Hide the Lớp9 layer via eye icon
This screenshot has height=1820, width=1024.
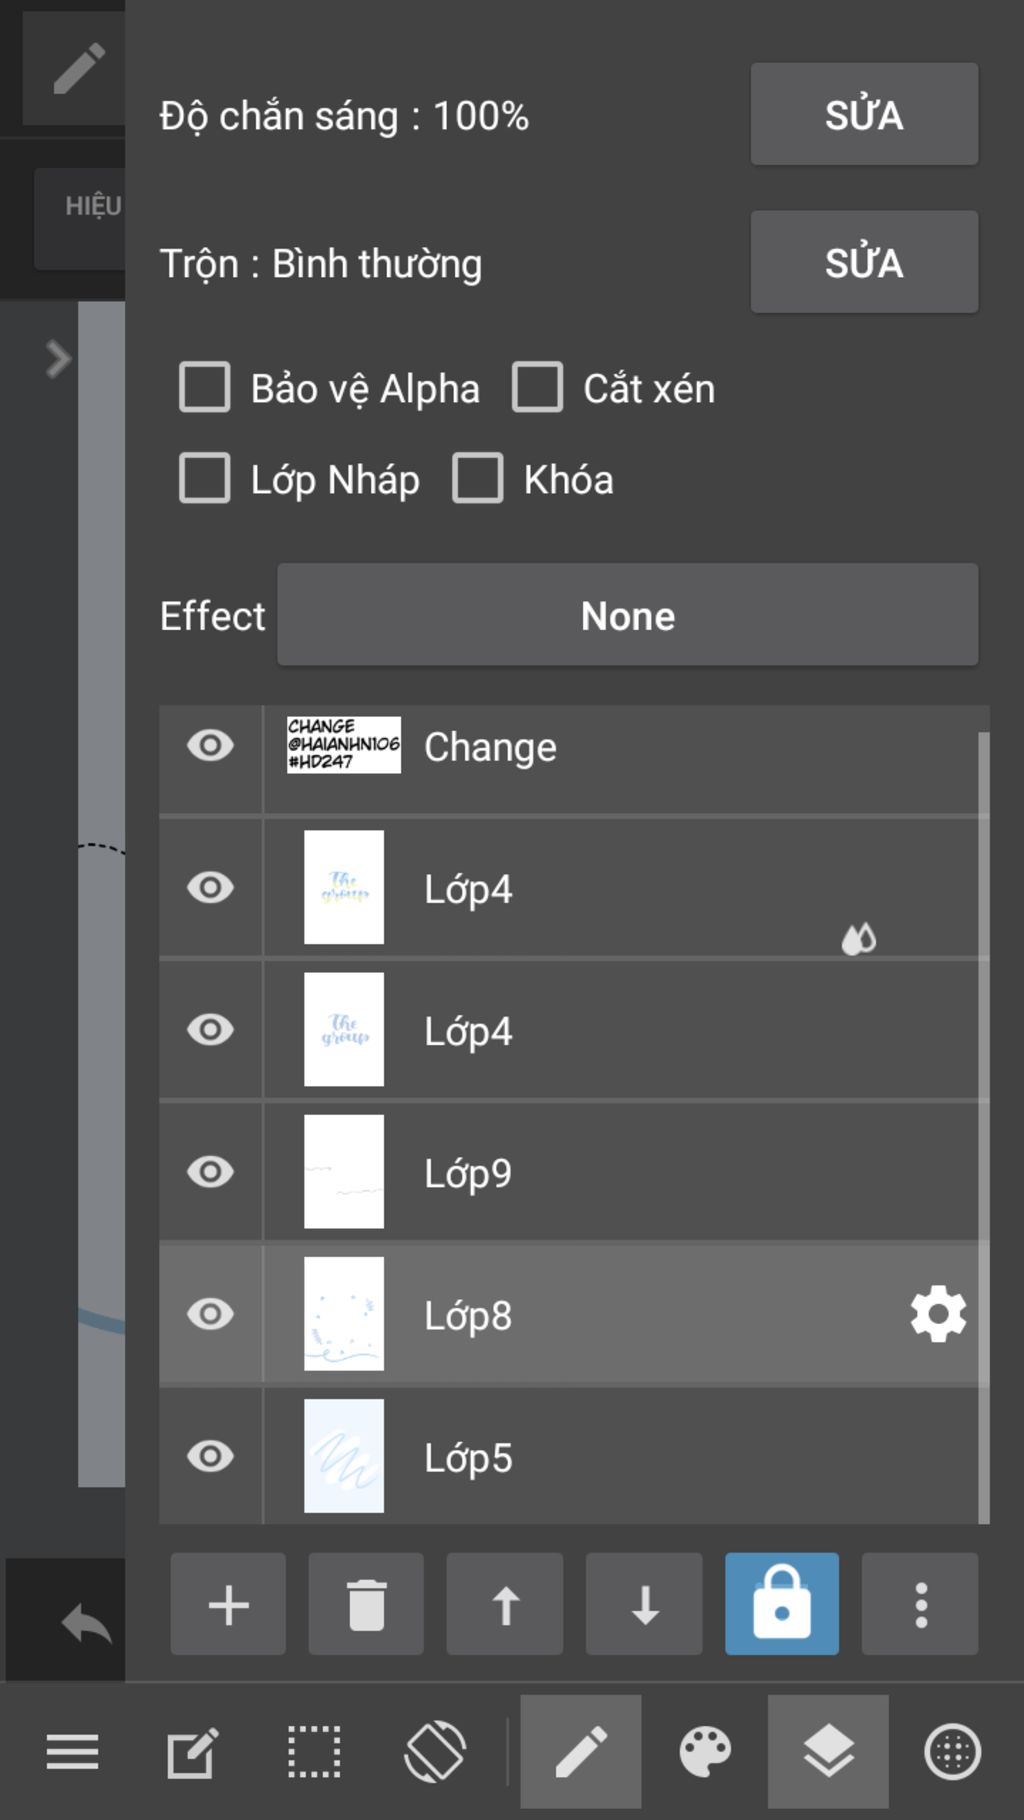coord(210,1171)
